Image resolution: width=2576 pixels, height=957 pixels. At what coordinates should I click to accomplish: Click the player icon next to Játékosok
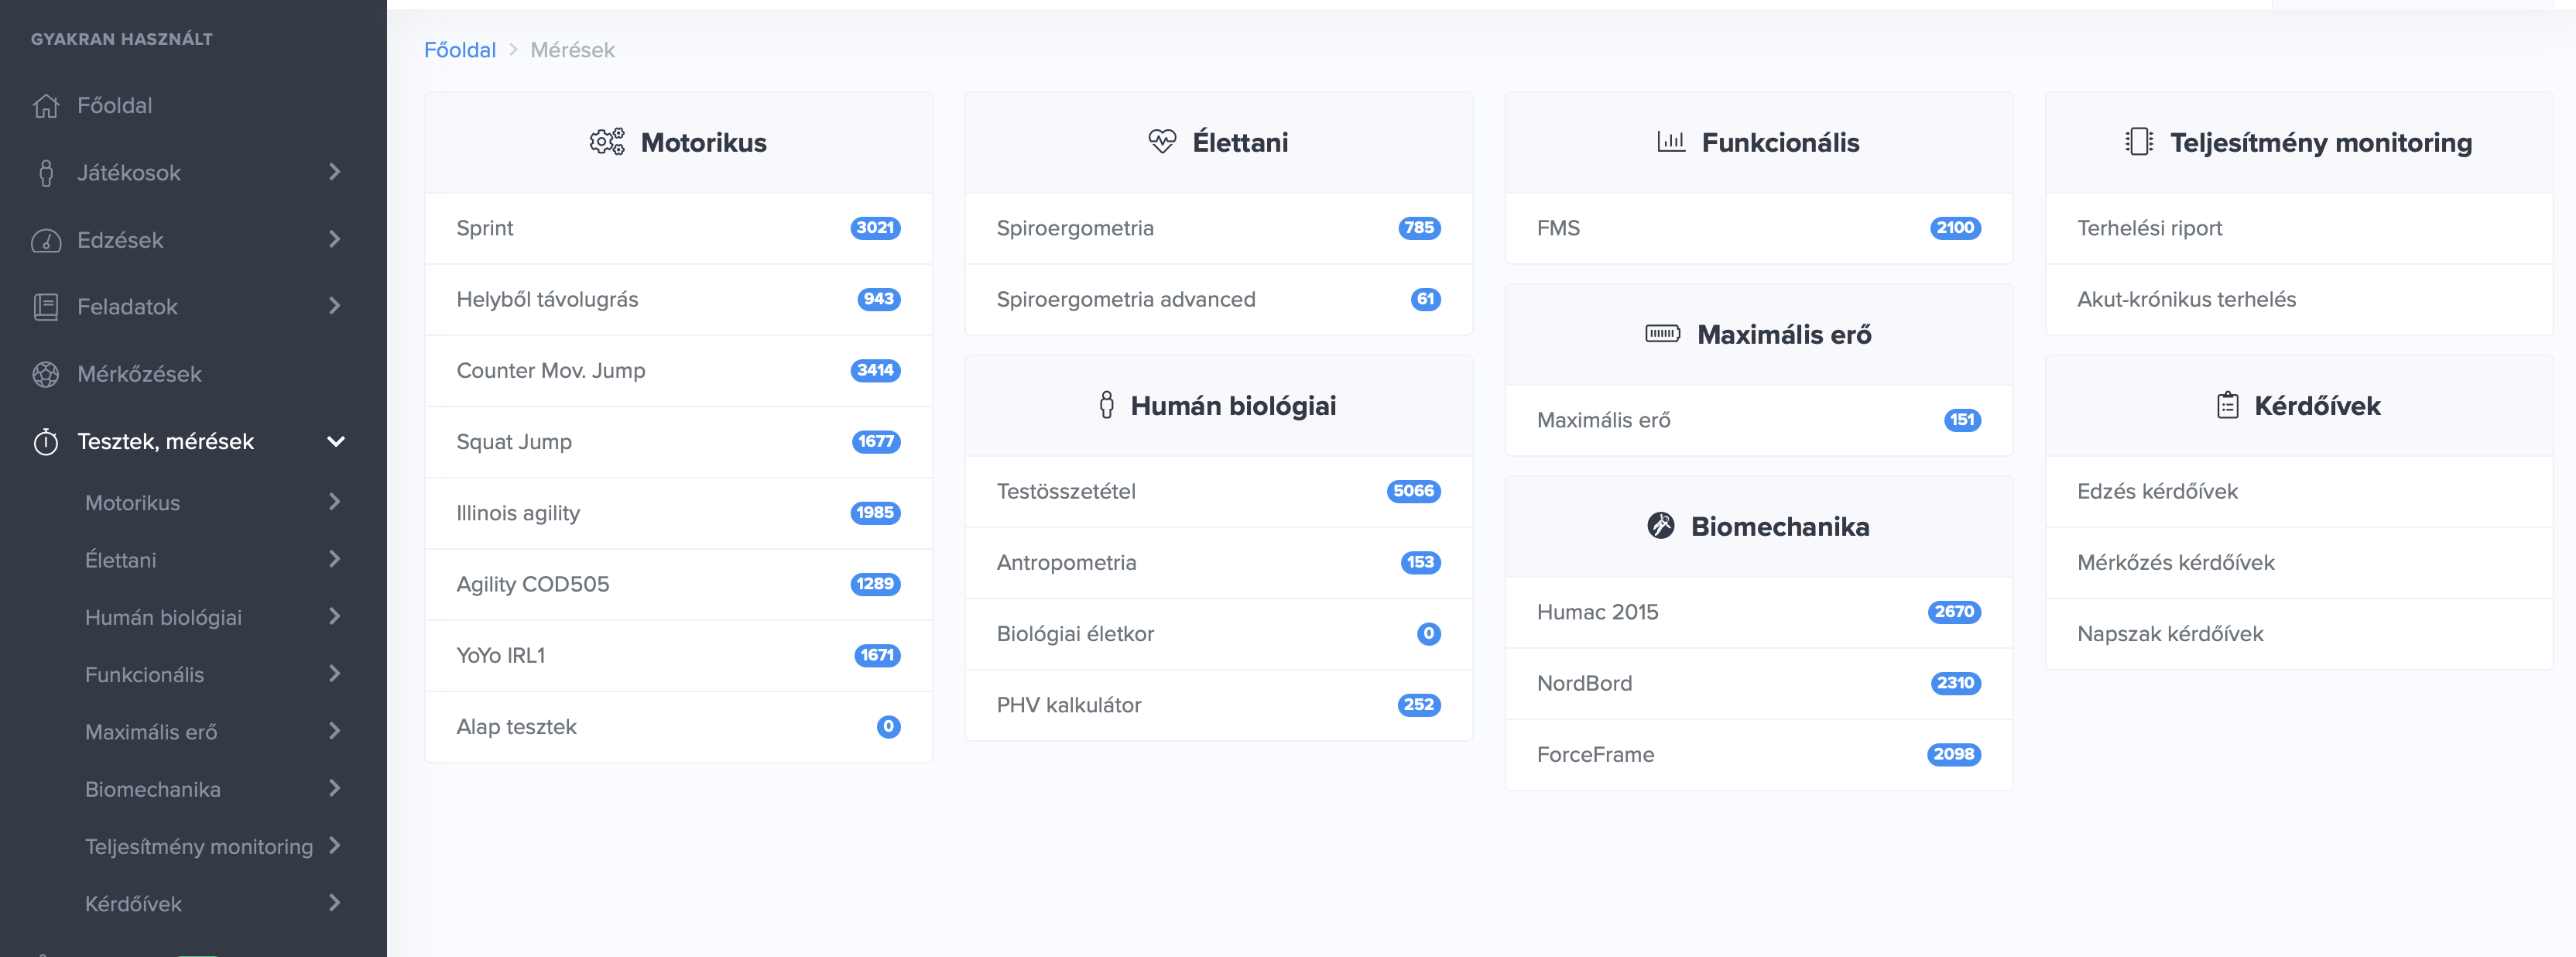[46, 173]
